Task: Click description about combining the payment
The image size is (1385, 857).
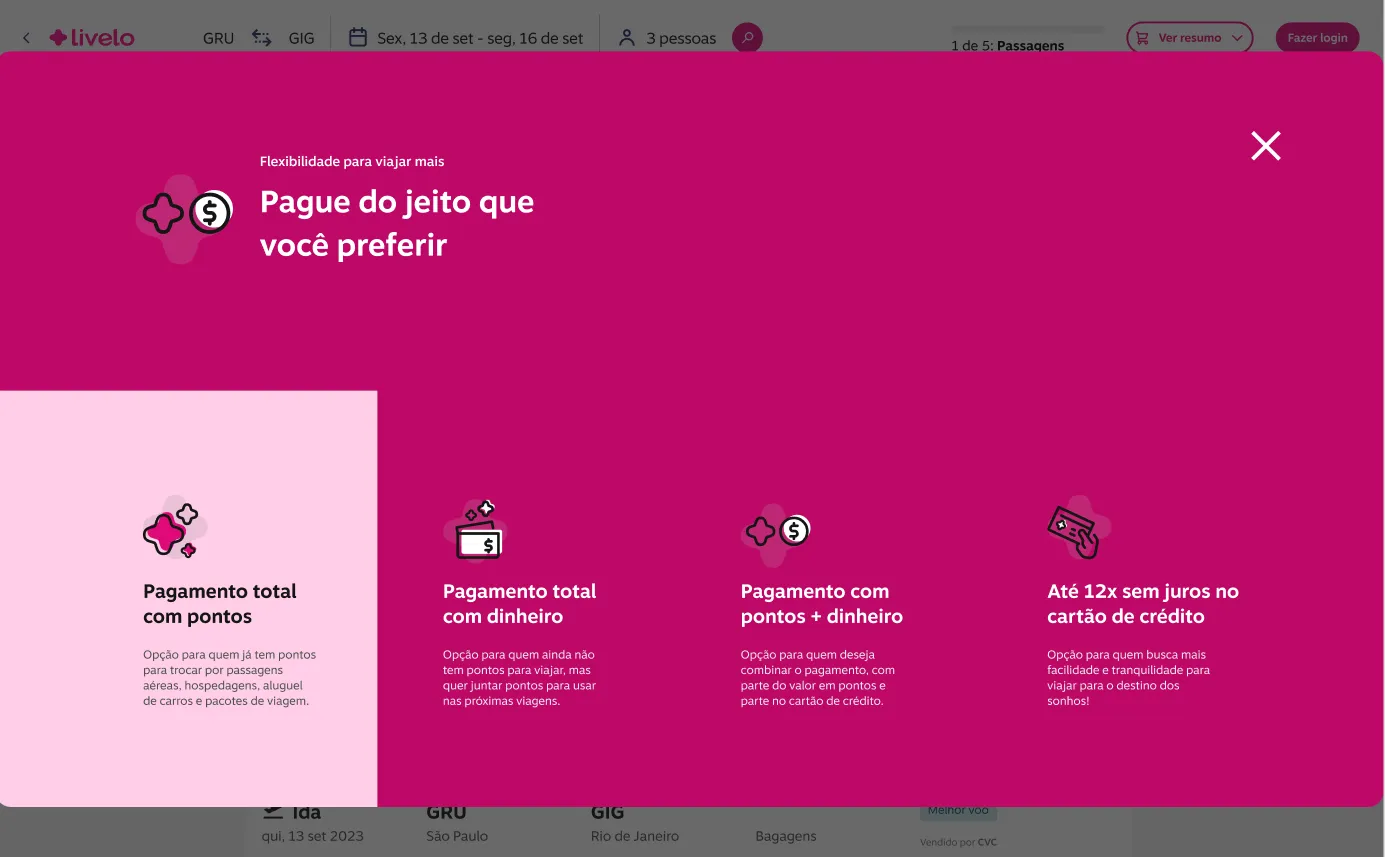Action: pyautogui.click(x=818, y=678)
